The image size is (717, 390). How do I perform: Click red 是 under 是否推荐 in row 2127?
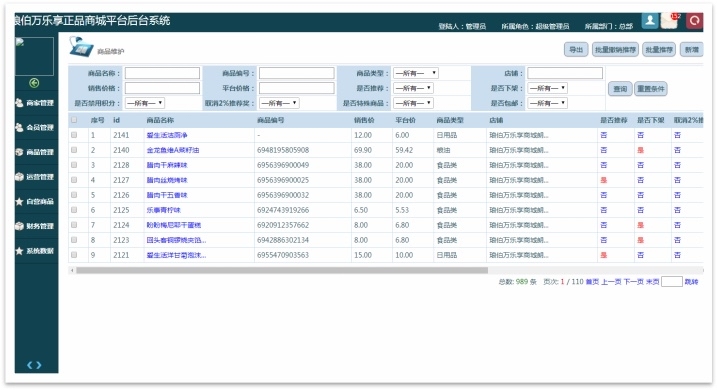pyautogui.click(x=604, y=180)
